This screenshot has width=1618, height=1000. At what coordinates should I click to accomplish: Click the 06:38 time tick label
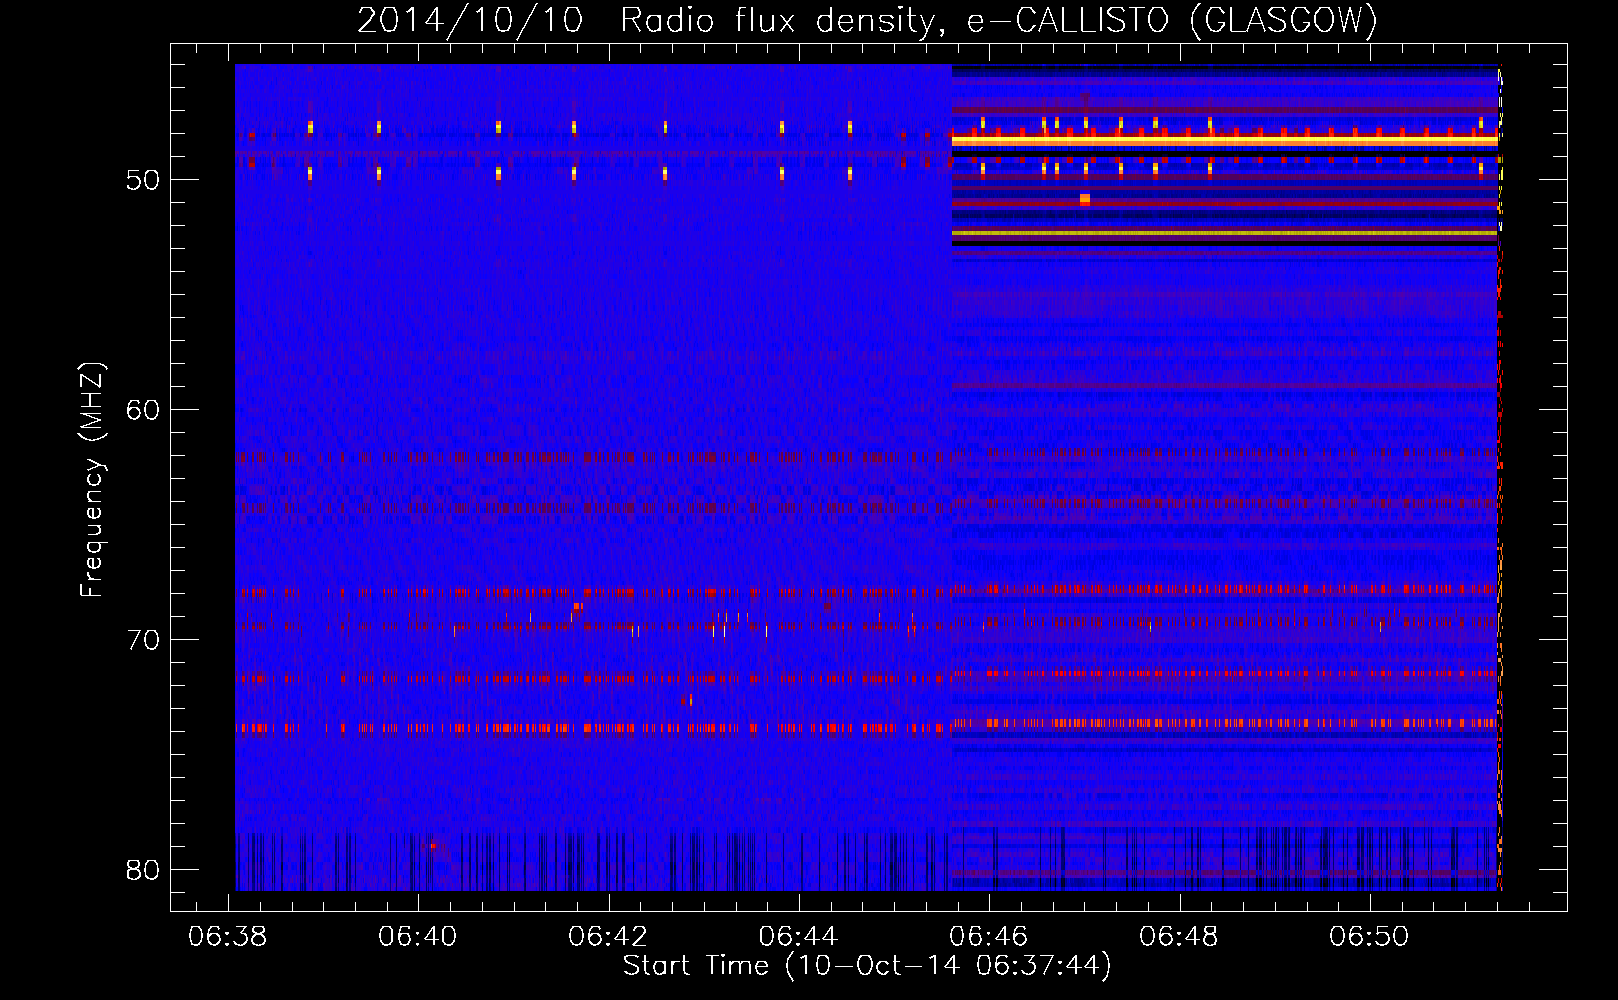228,936
